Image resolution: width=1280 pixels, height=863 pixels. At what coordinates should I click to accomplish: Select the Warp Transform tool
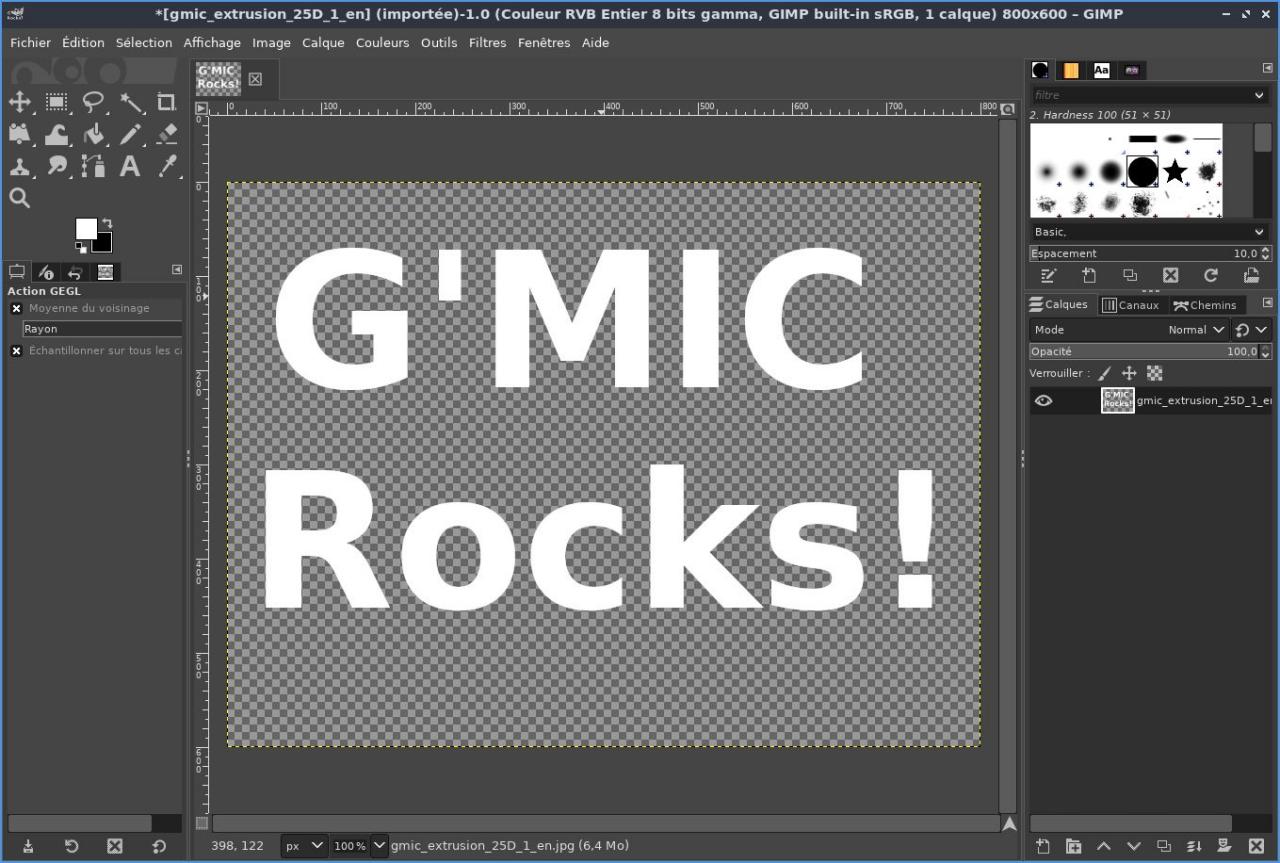[57, 134]
